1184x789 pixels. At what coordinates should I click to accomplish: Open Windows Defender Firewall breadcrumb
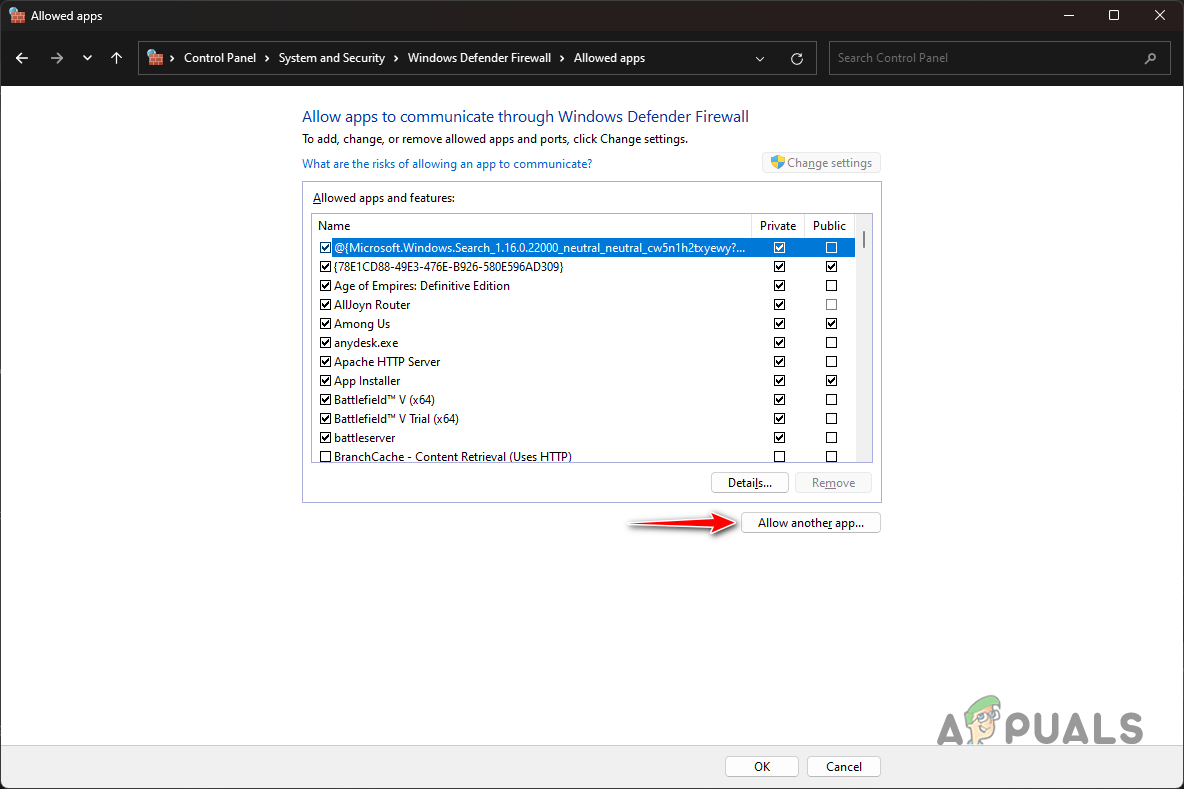pyautogui.click(x=479, y=58)
